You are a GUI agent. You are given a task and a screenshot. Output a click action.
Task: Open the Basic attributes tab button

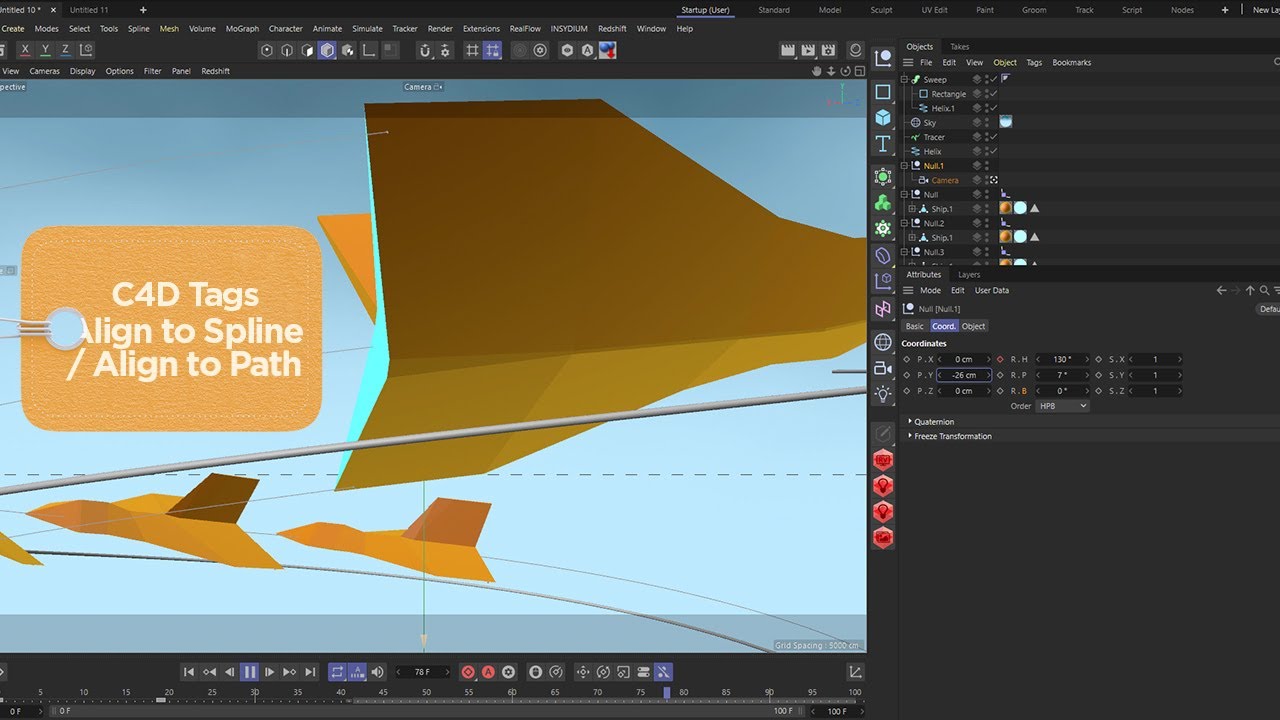[x=915, y=326]
